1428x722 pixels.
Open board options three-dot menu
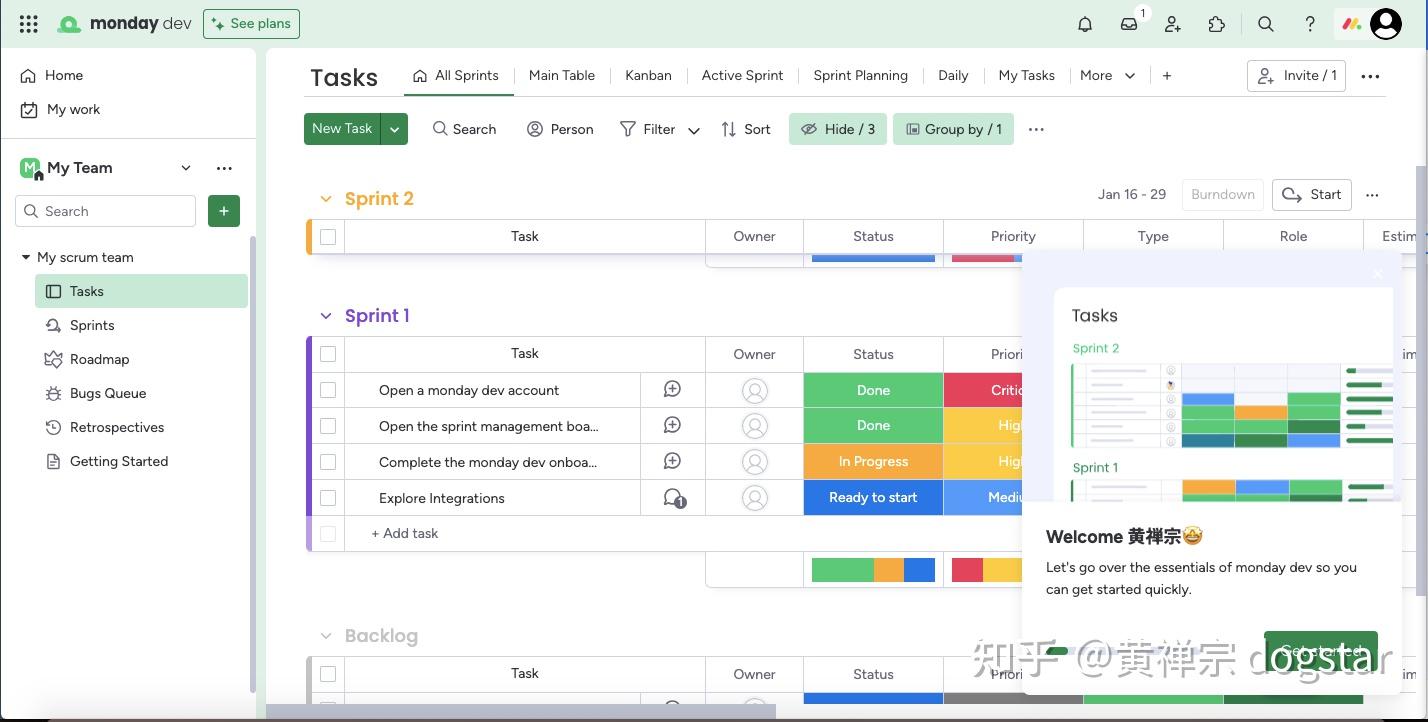point(1371,76)
